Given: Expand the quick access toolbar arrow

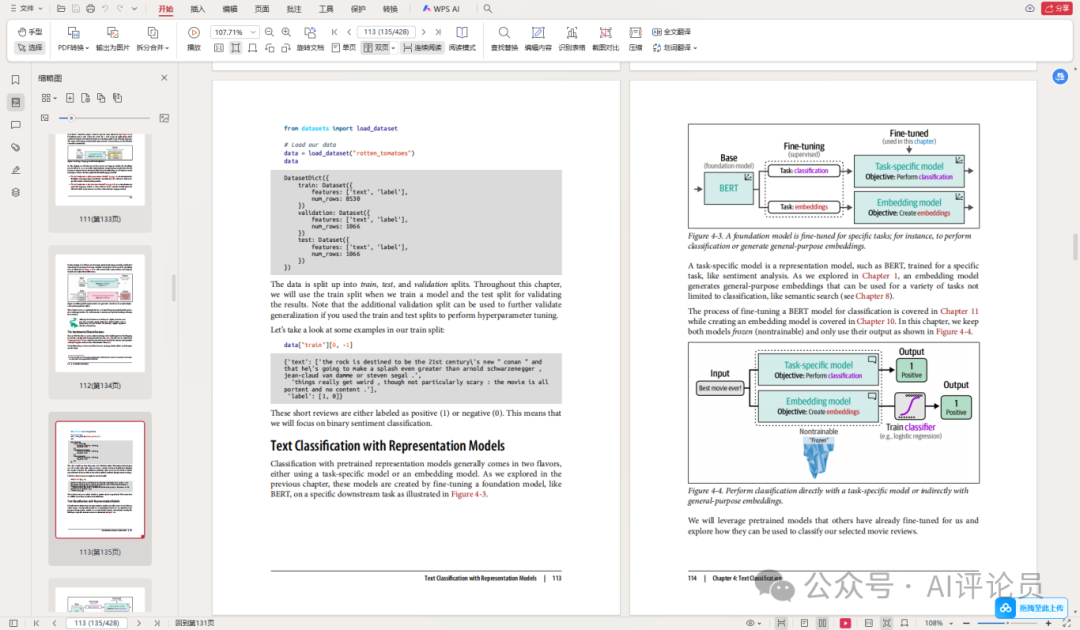Looking at the screenshot, I should (x=134, y=8).
